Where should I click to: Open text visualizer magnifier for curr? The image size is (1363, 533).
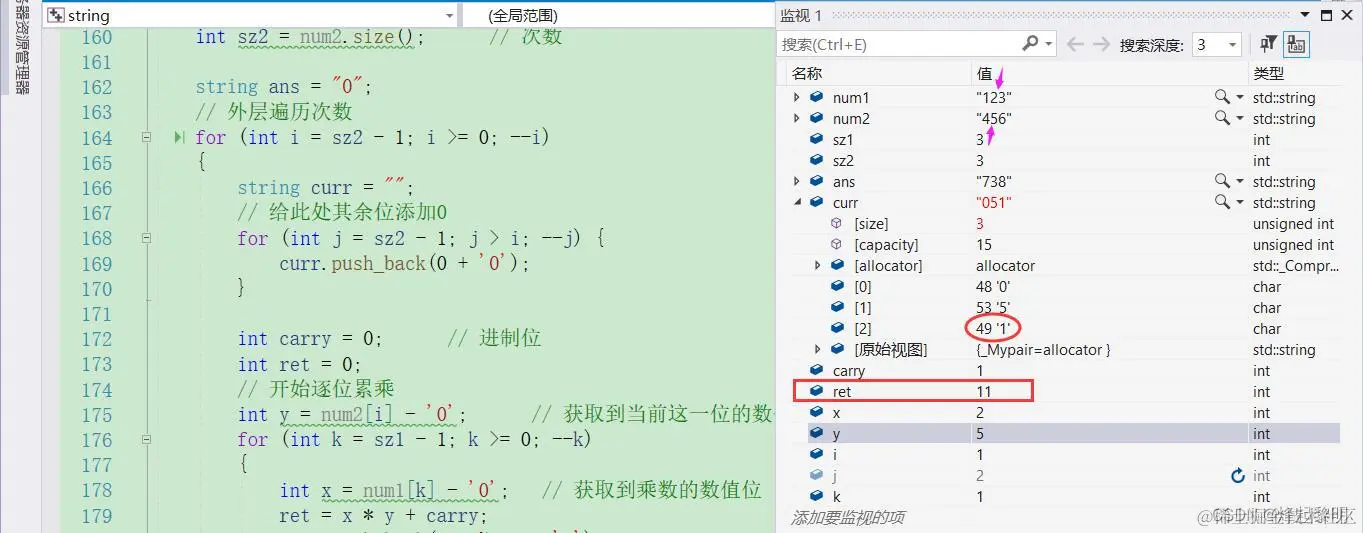pyautogui.click(x=1222, y=202)
